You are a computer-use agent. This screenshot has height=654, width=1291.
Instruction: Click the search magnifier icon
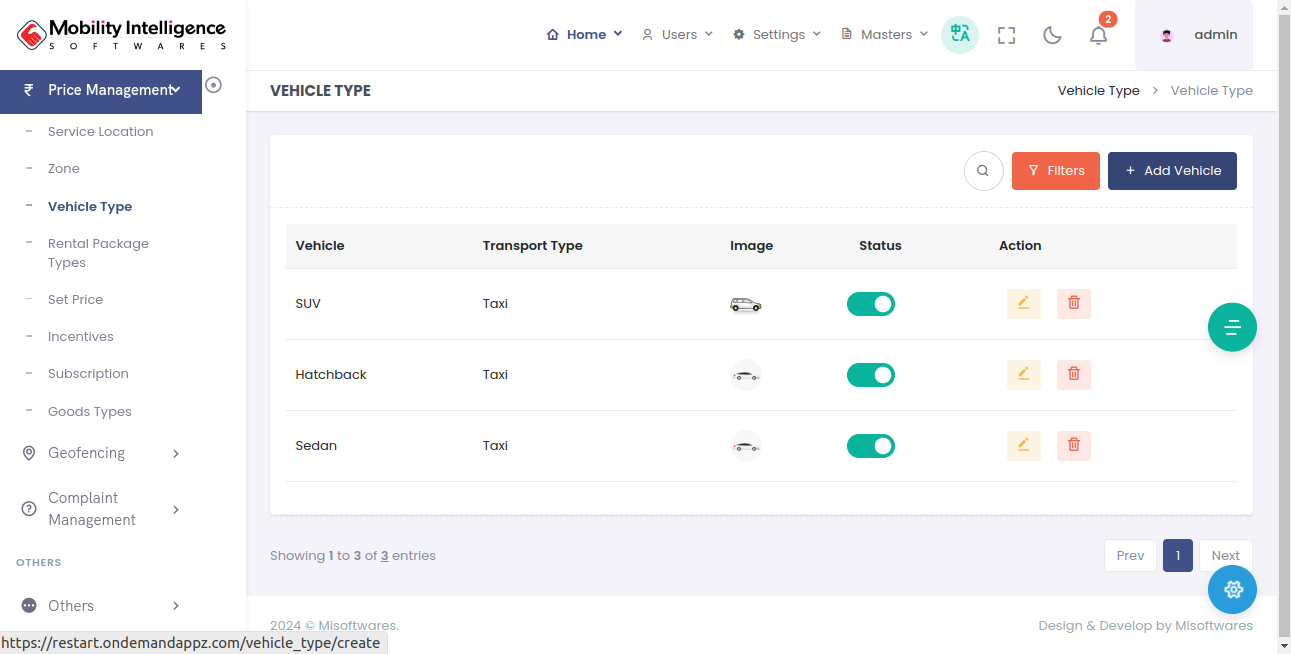[983, 171]
